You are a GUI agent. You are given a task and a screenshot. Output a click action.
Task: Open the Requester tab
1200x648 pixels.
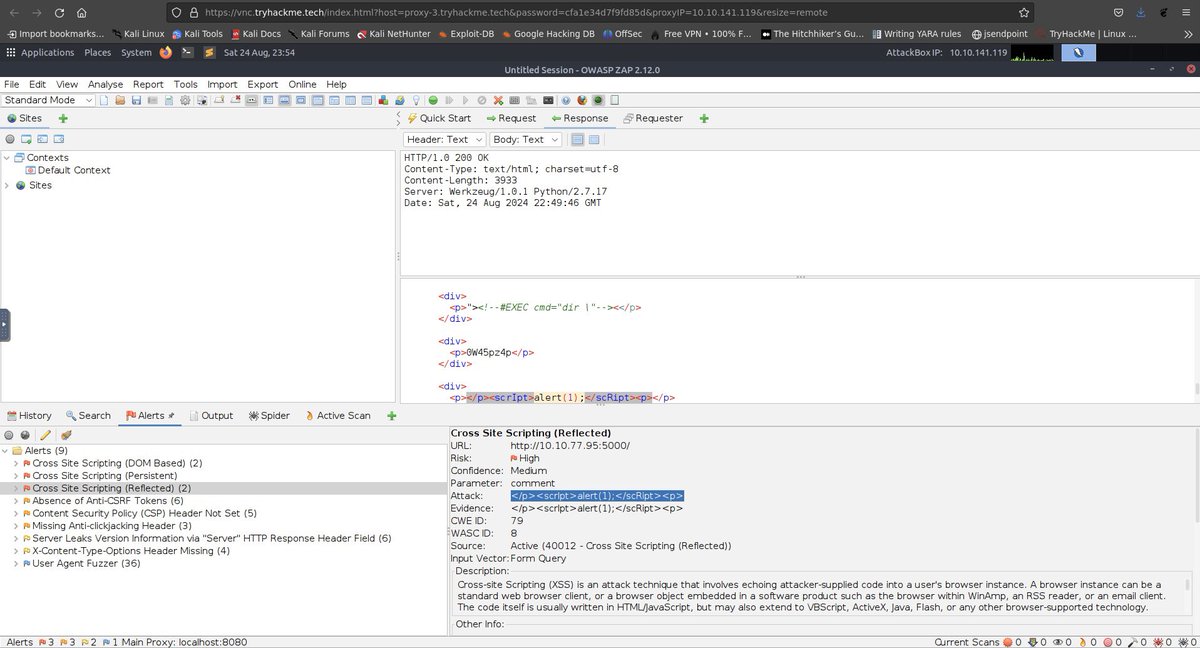point(653,119)
